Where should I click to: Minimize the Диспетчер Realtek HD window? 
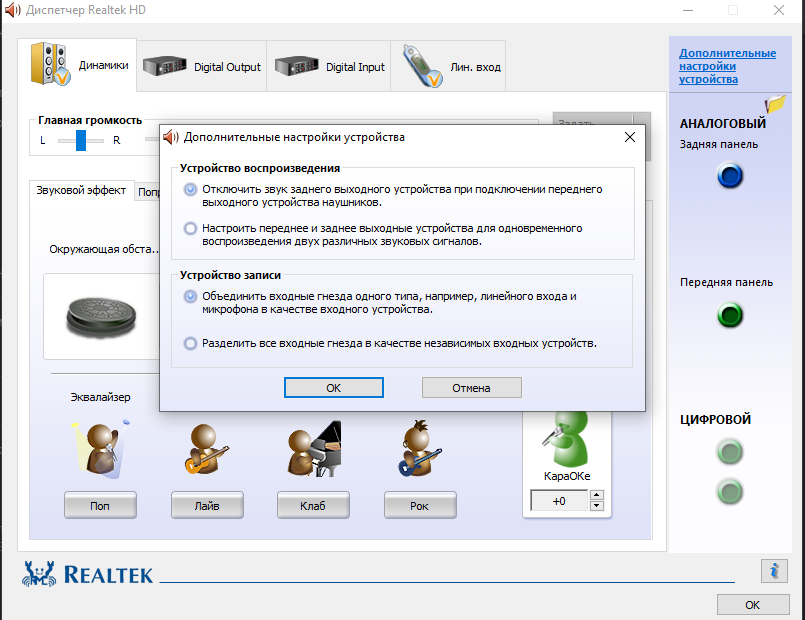pyautogui.click(x=688, y=10)
